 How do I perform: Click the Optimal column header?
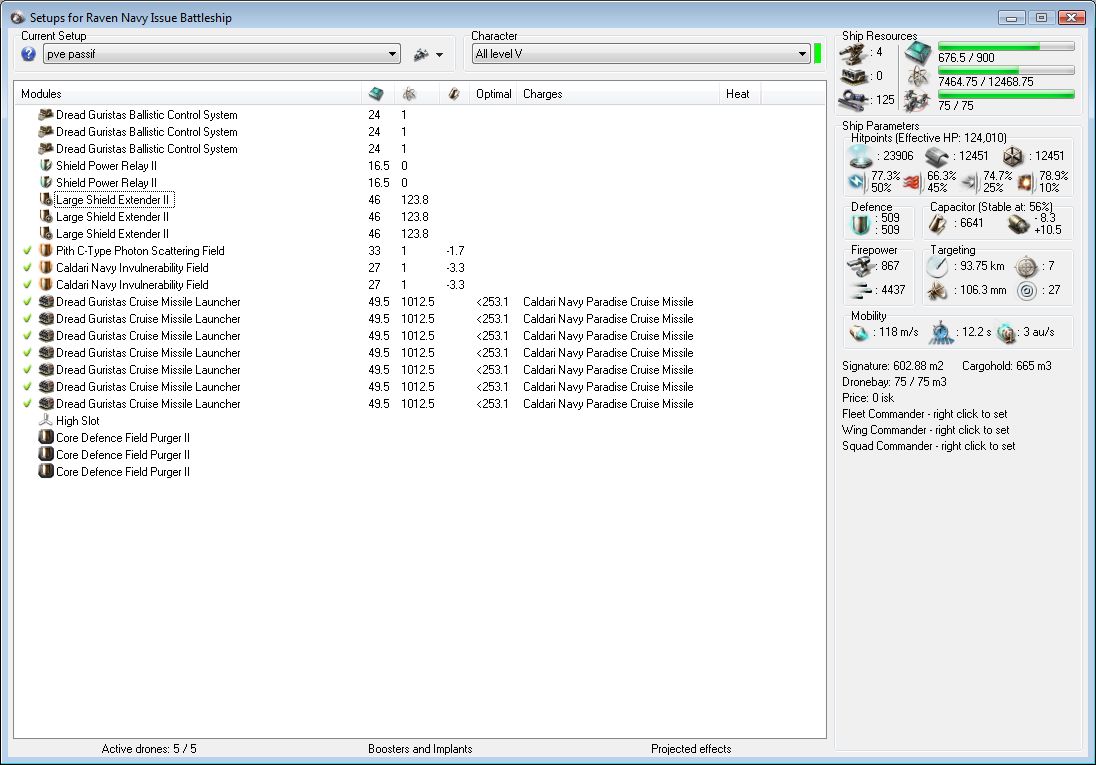(493, 94)
